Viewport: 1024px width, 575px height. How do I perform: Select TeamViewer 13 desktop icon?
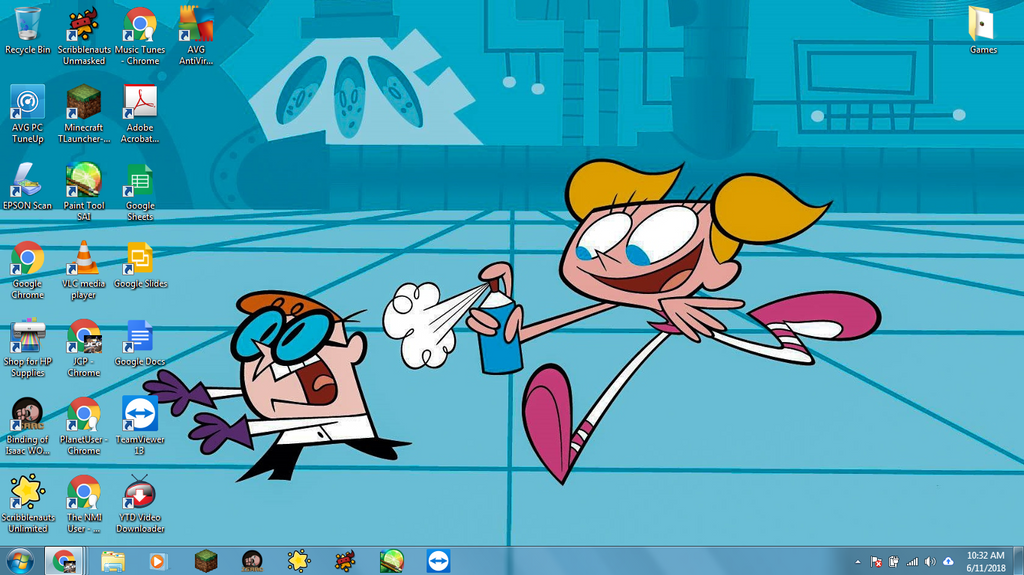point(140,426)
